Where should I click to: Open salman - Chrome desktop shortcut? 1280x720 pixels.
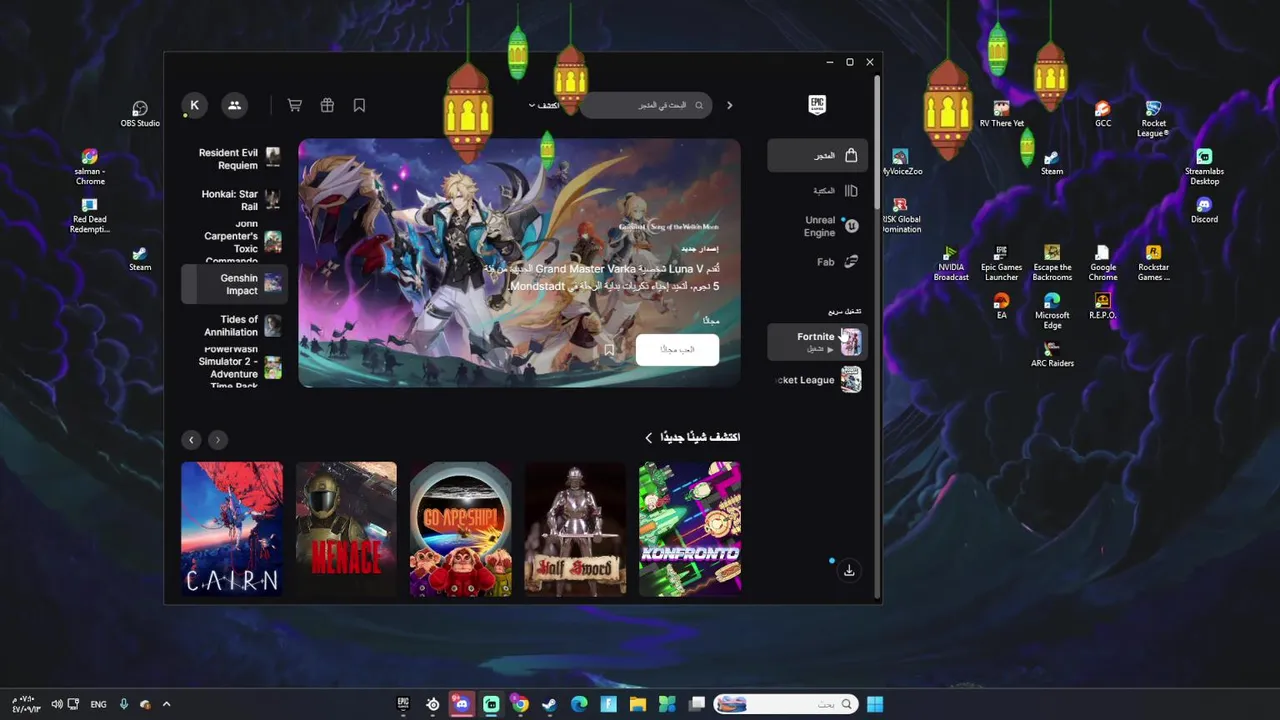click(x=90, y=167)
